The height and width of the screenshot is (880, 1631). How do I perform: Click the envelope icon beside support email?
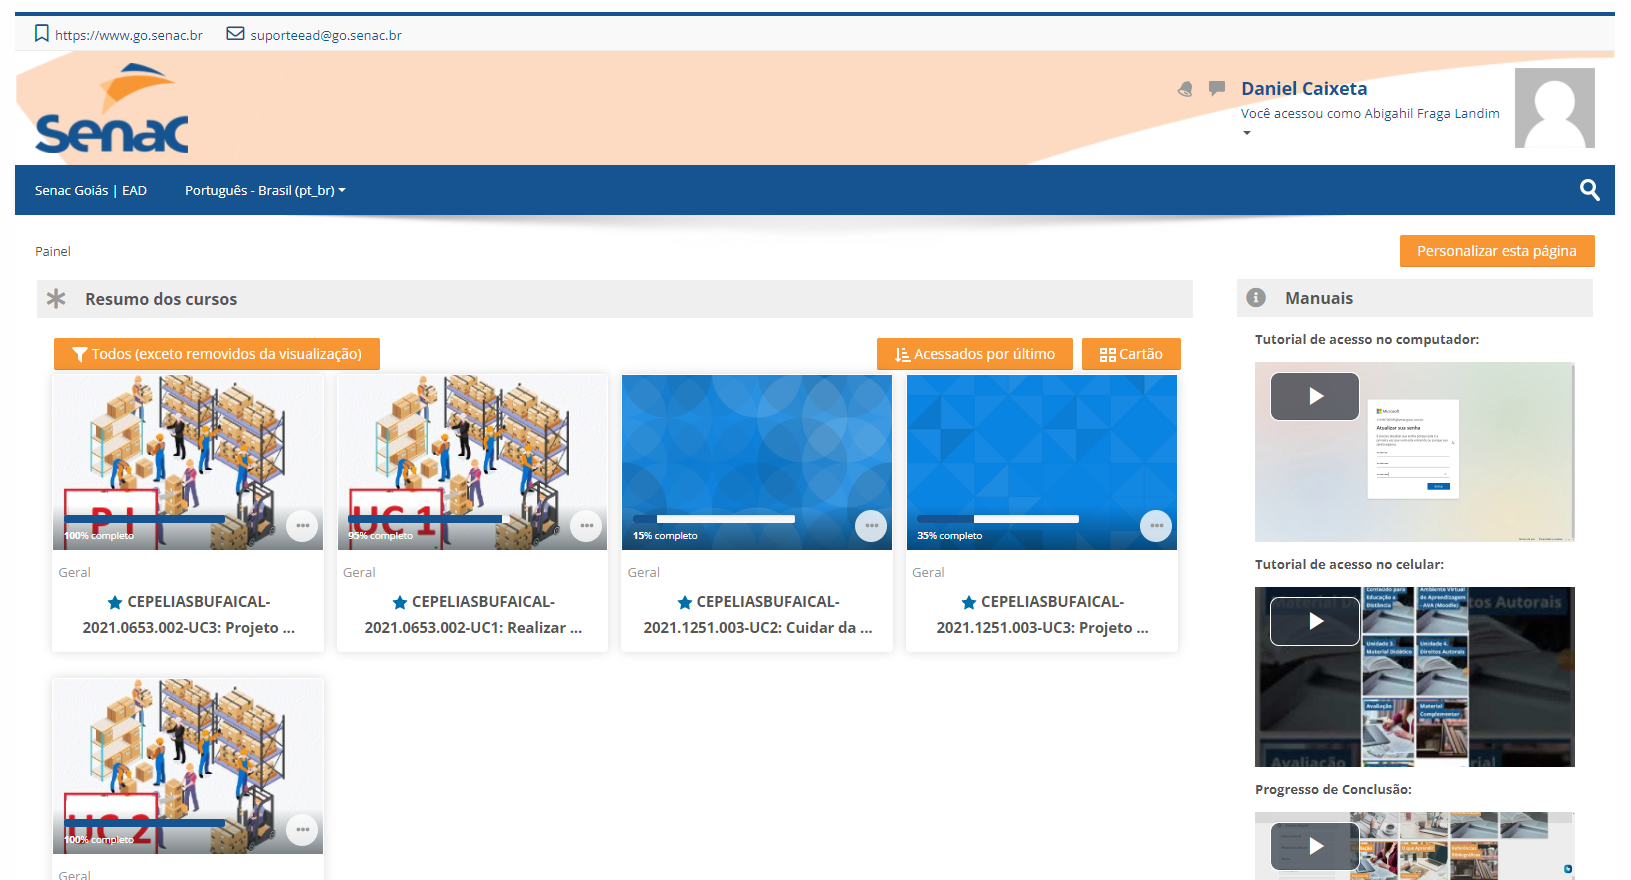235,34
